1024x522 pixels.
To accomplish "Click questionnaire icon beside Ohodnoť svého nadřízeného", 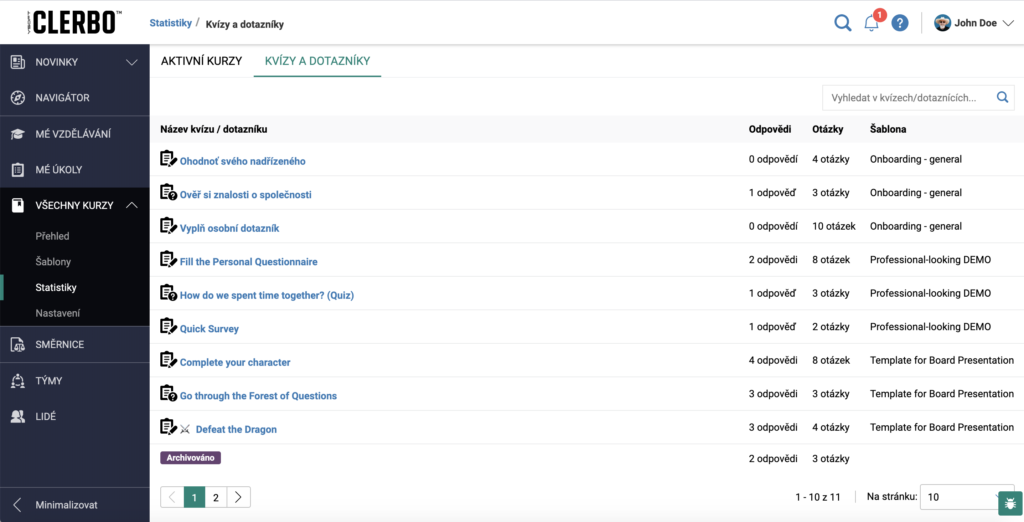I will point(168,159).
